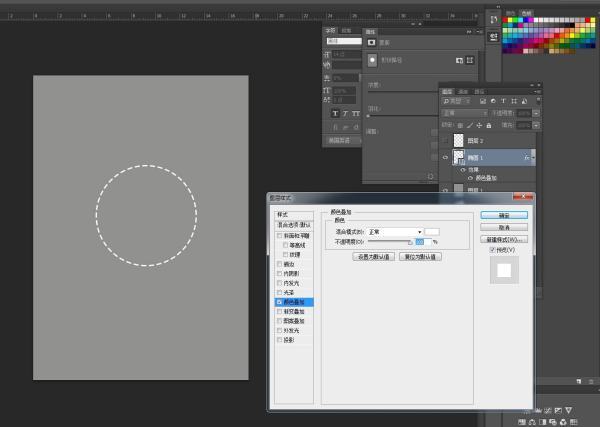Viewport: 600px width, 427px height.
Task: Click the white overlay color swatch
Action: coord(433,231)
